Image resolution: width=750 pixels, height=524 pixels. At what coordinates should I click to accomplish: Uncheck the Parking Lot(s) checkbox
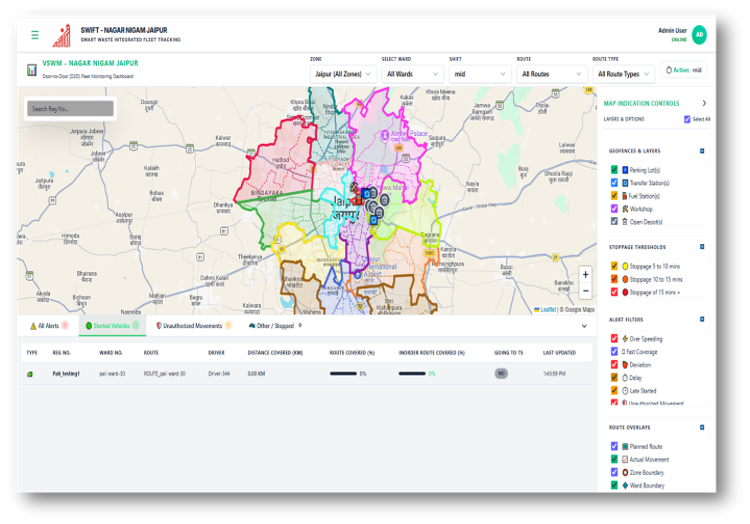pos(614,170)
